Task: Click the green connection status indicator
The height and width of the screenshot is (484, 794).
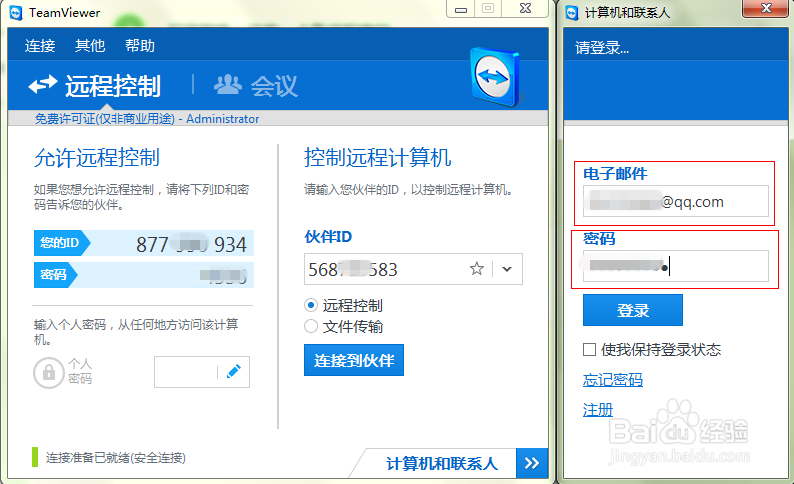Action: coord(35,457)
